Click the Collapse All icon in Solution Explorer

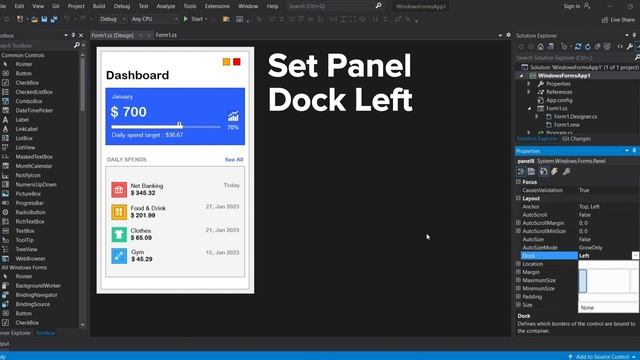(597, 47)
